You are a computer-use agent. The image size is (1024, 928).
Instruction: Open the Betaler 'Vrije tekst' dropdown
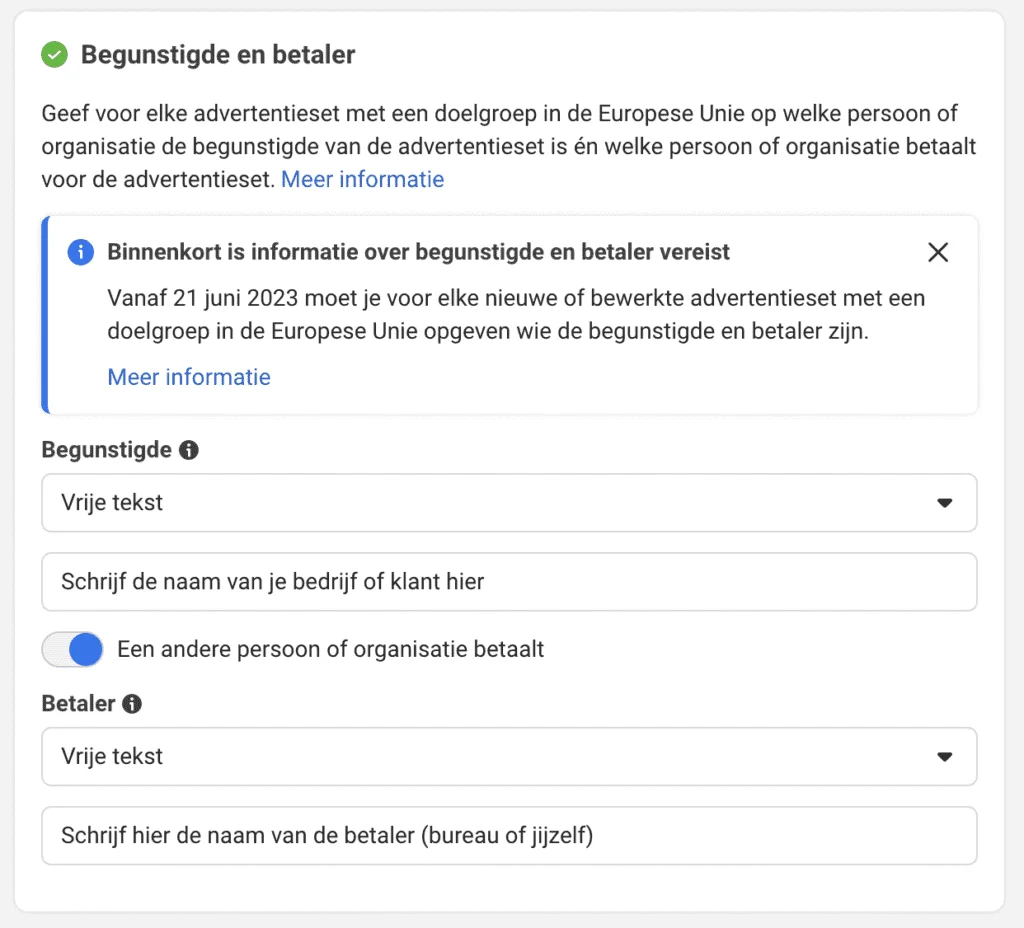tap(509, 756)
